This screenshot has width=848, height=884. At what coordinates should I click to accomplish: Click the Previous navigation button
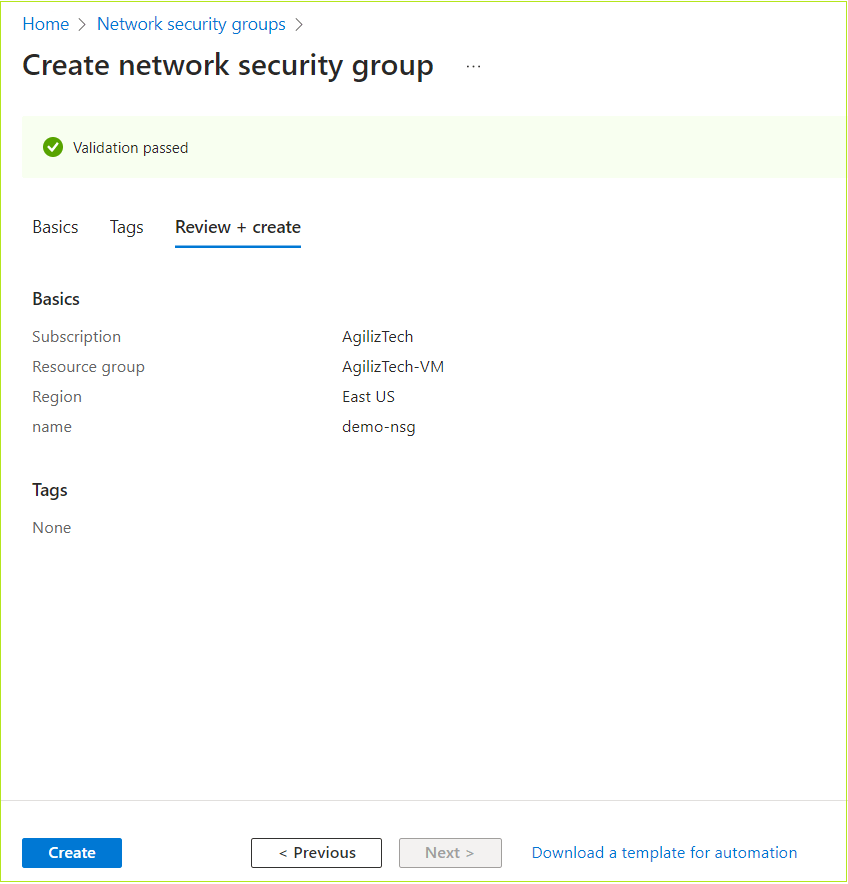[316, 852]
